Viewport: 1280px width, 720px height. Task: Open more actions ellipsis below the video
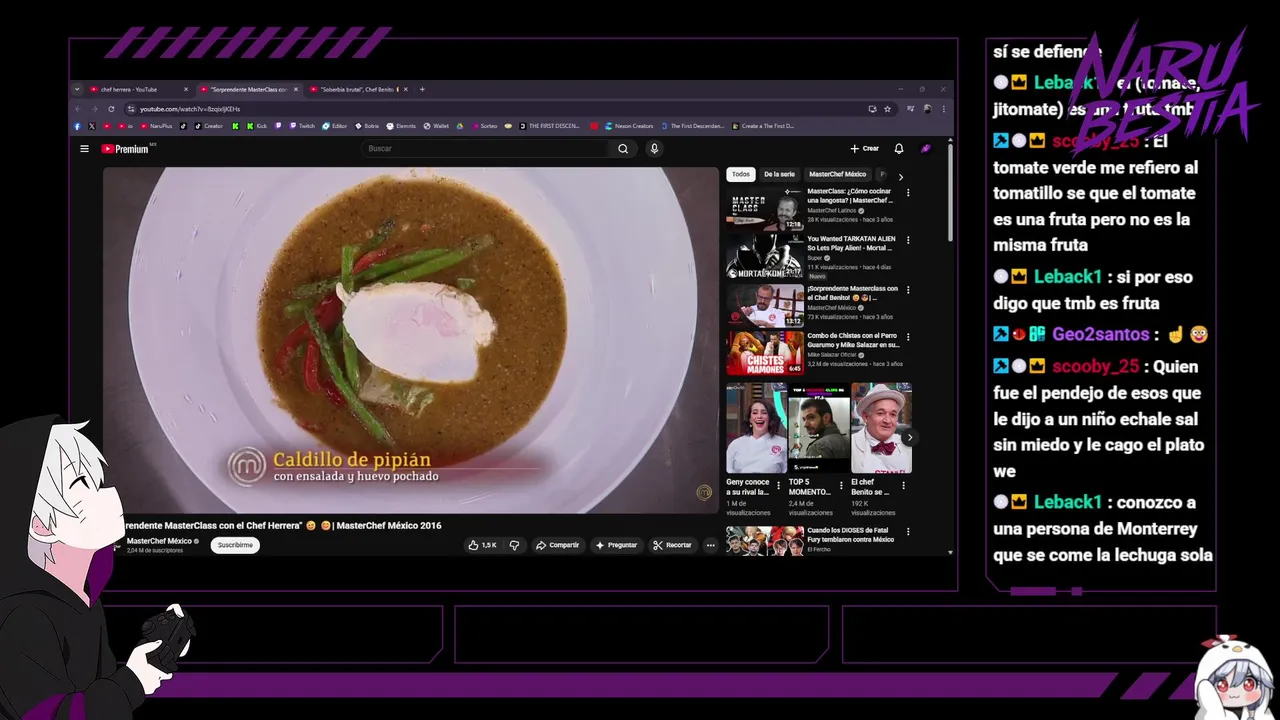point(711,545)
